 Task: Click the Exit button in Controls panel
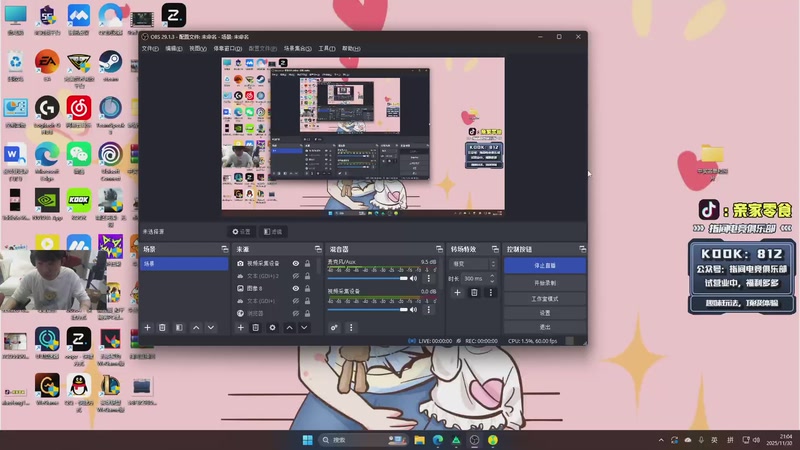pyautogui.click(x=545, y=327)
